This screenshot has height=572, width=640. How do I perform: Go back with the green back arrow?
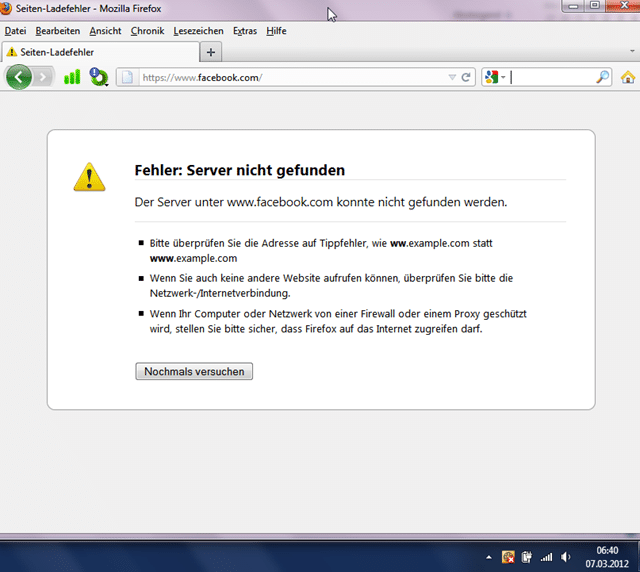click(x=19, y=77)
